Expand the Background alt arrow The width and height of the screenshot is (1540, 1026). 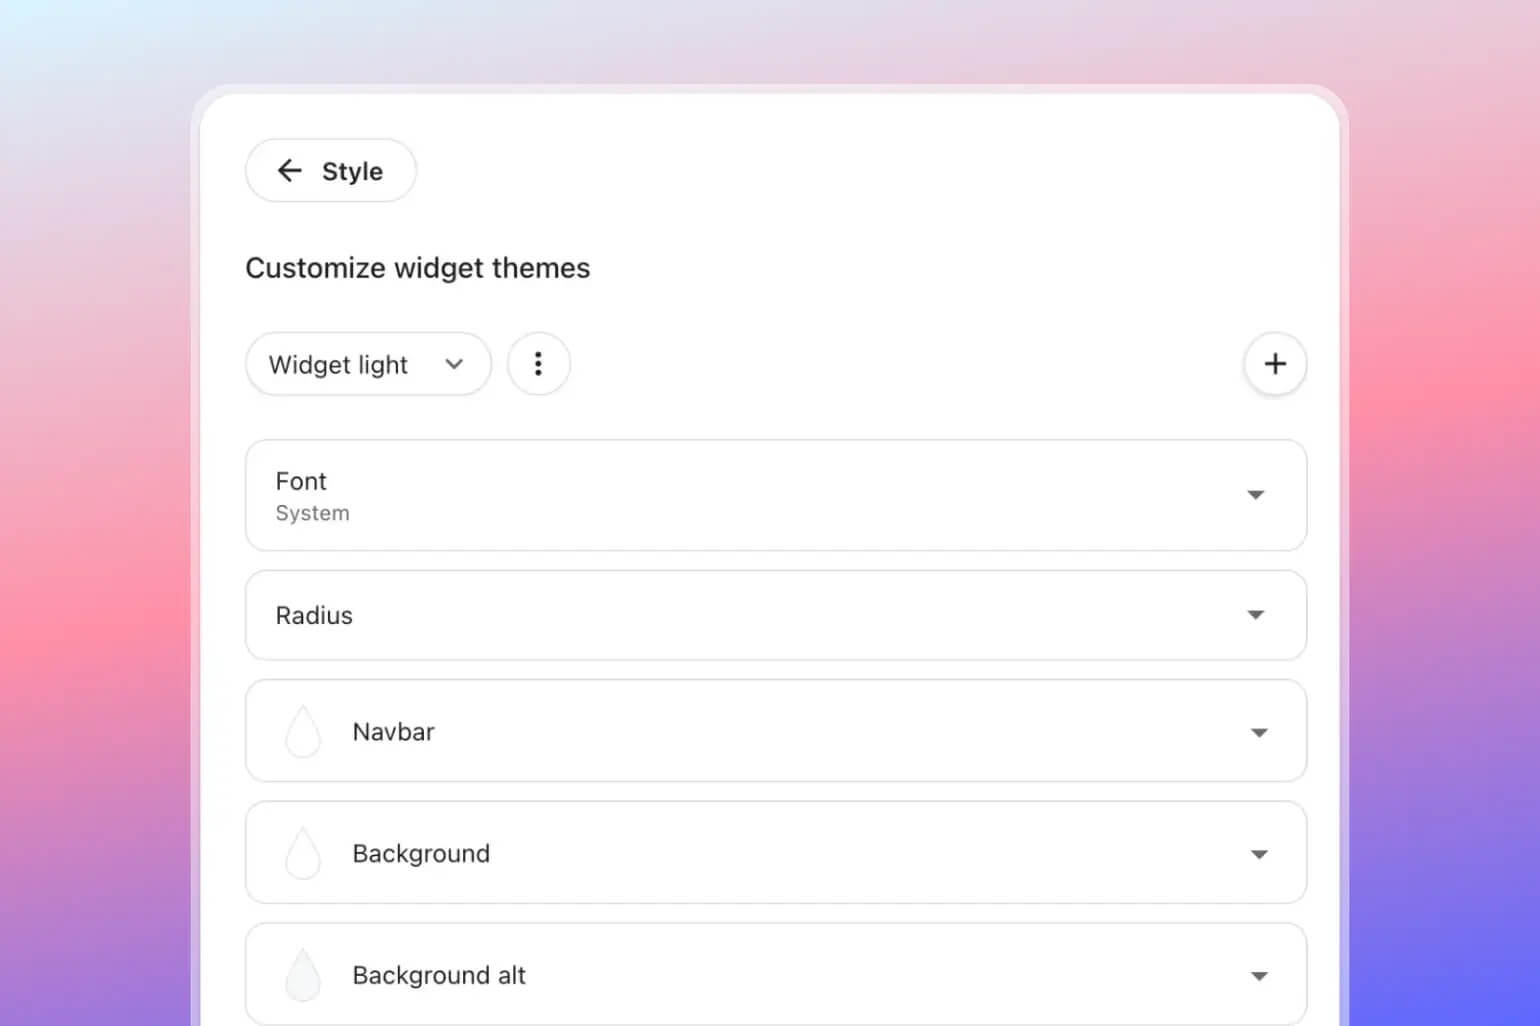[1259, 976]
